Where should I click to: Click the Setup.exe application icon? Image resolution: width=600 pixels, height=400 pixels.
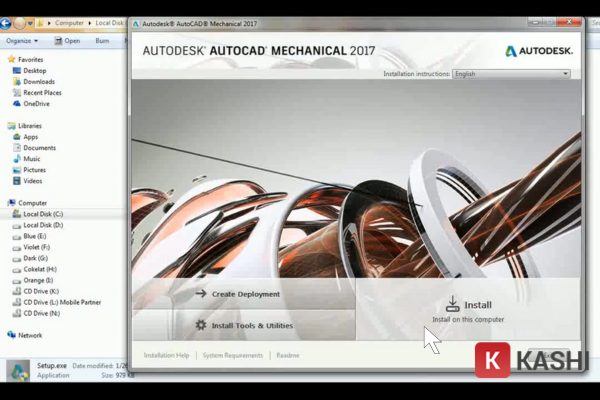pos(18,371)
